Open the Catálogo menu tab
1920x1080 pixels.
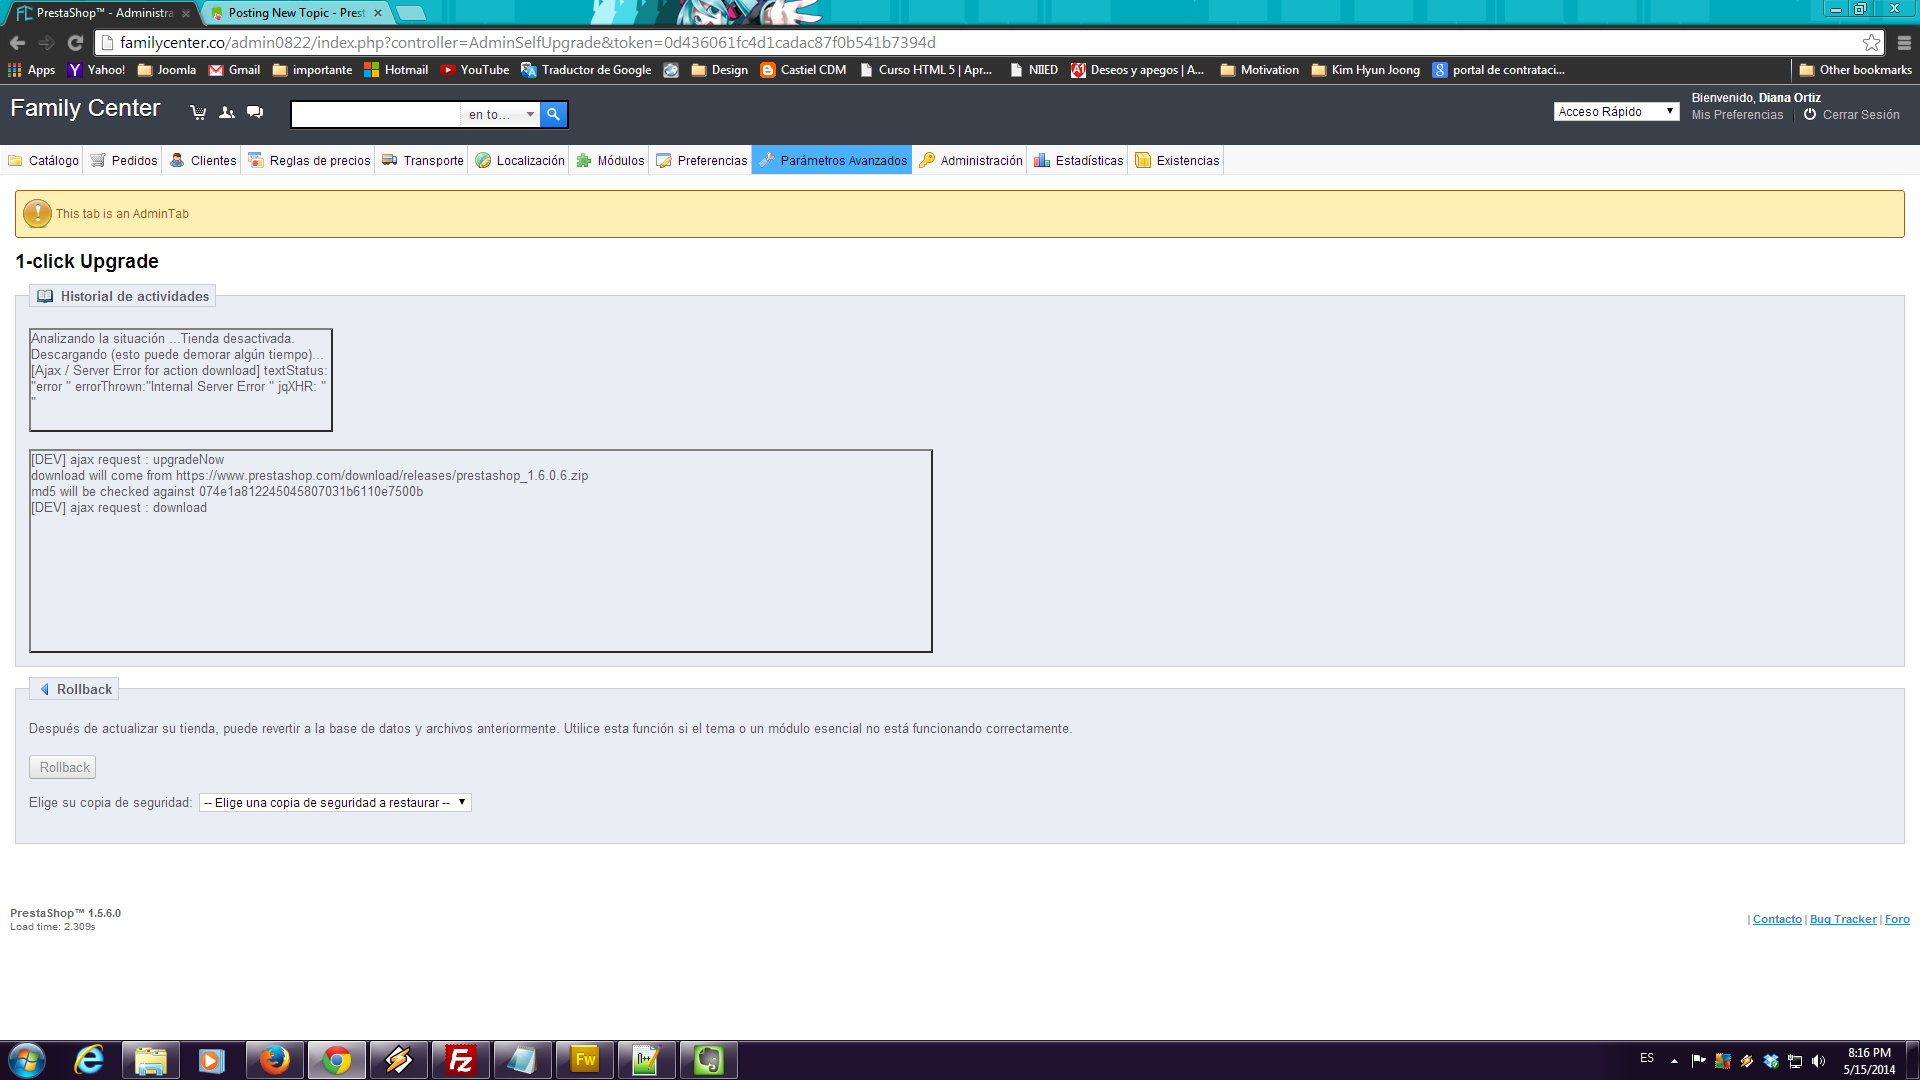click(x=43, y=161)
